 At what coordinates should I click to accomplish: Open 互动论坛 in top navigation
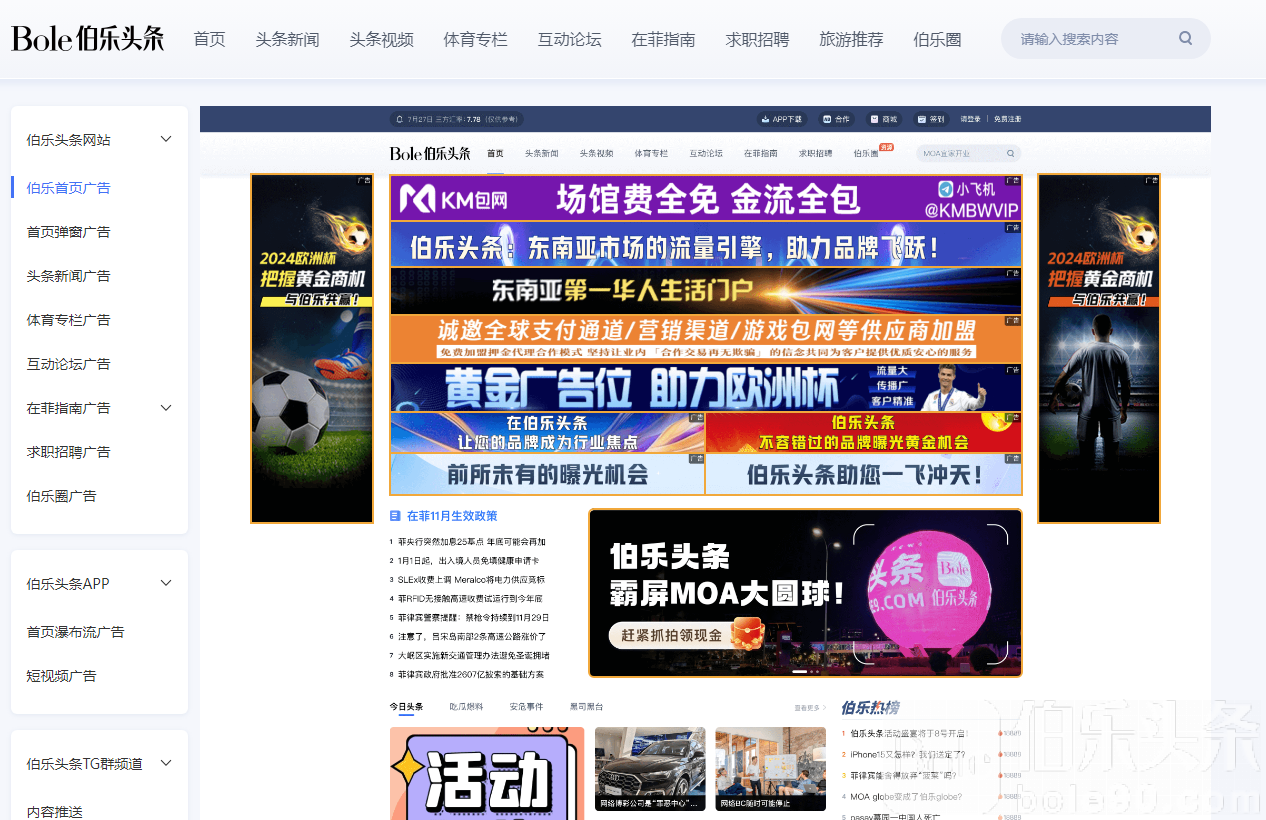pyautogui.click(x=569, y=39)
